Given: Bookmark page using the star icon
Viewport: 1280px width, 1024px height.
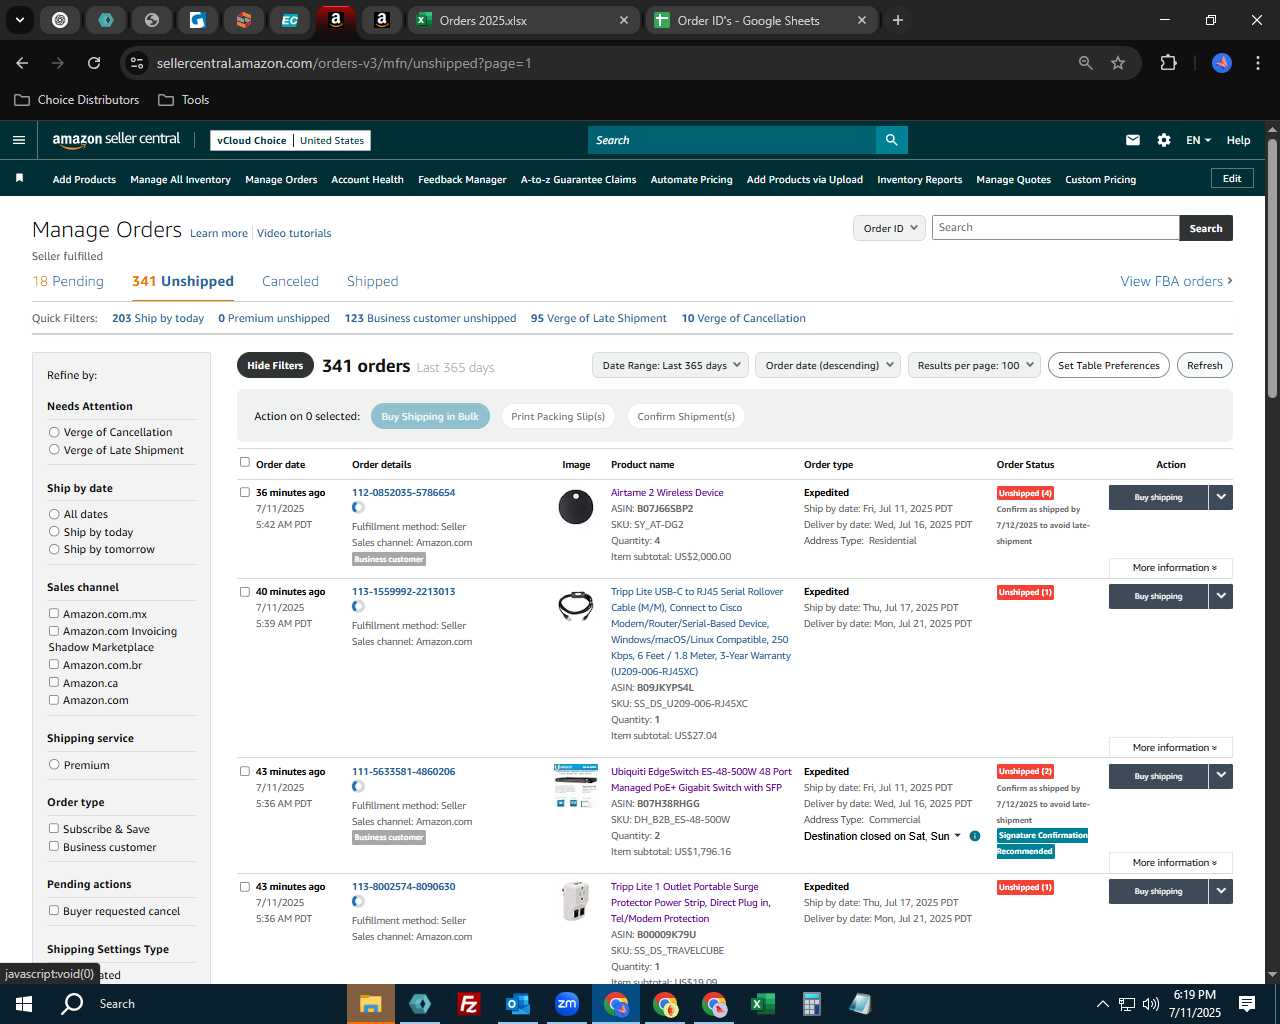Looking at the screenshot, I should [x=1118, y=63].
